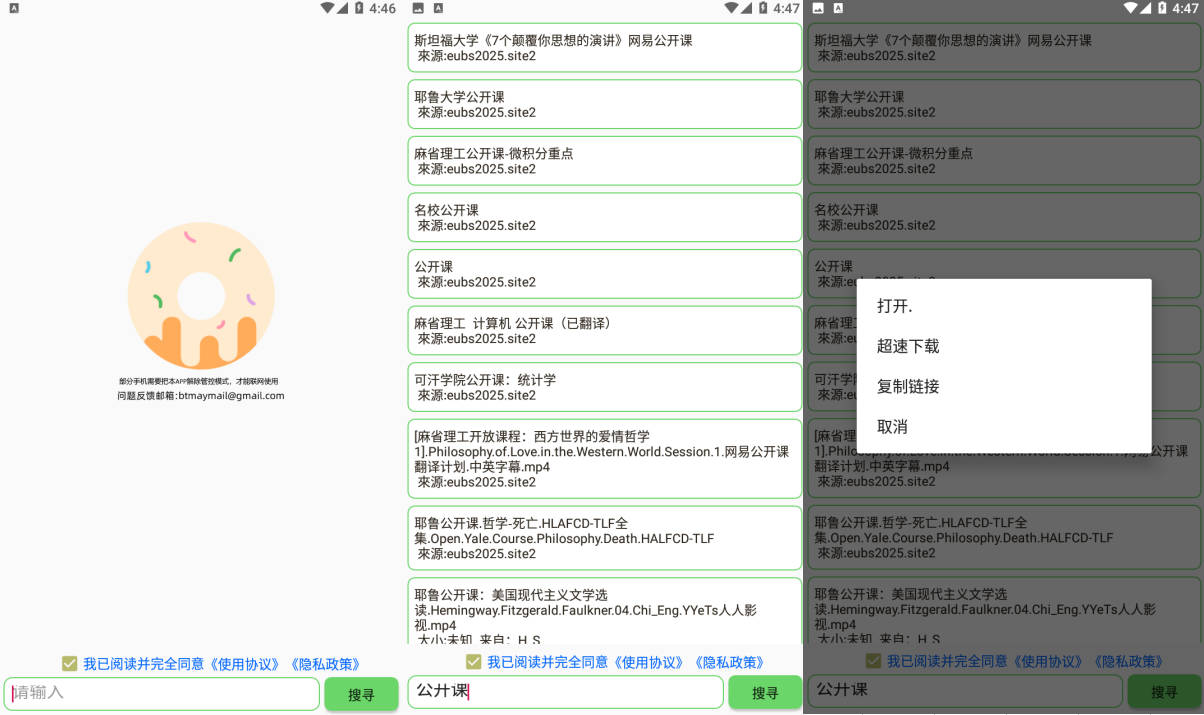Toggle the agreement checkbox on the bright results screen
Image resolution: width=1204 pixels, height=715 pixels.
coord(473,663)
